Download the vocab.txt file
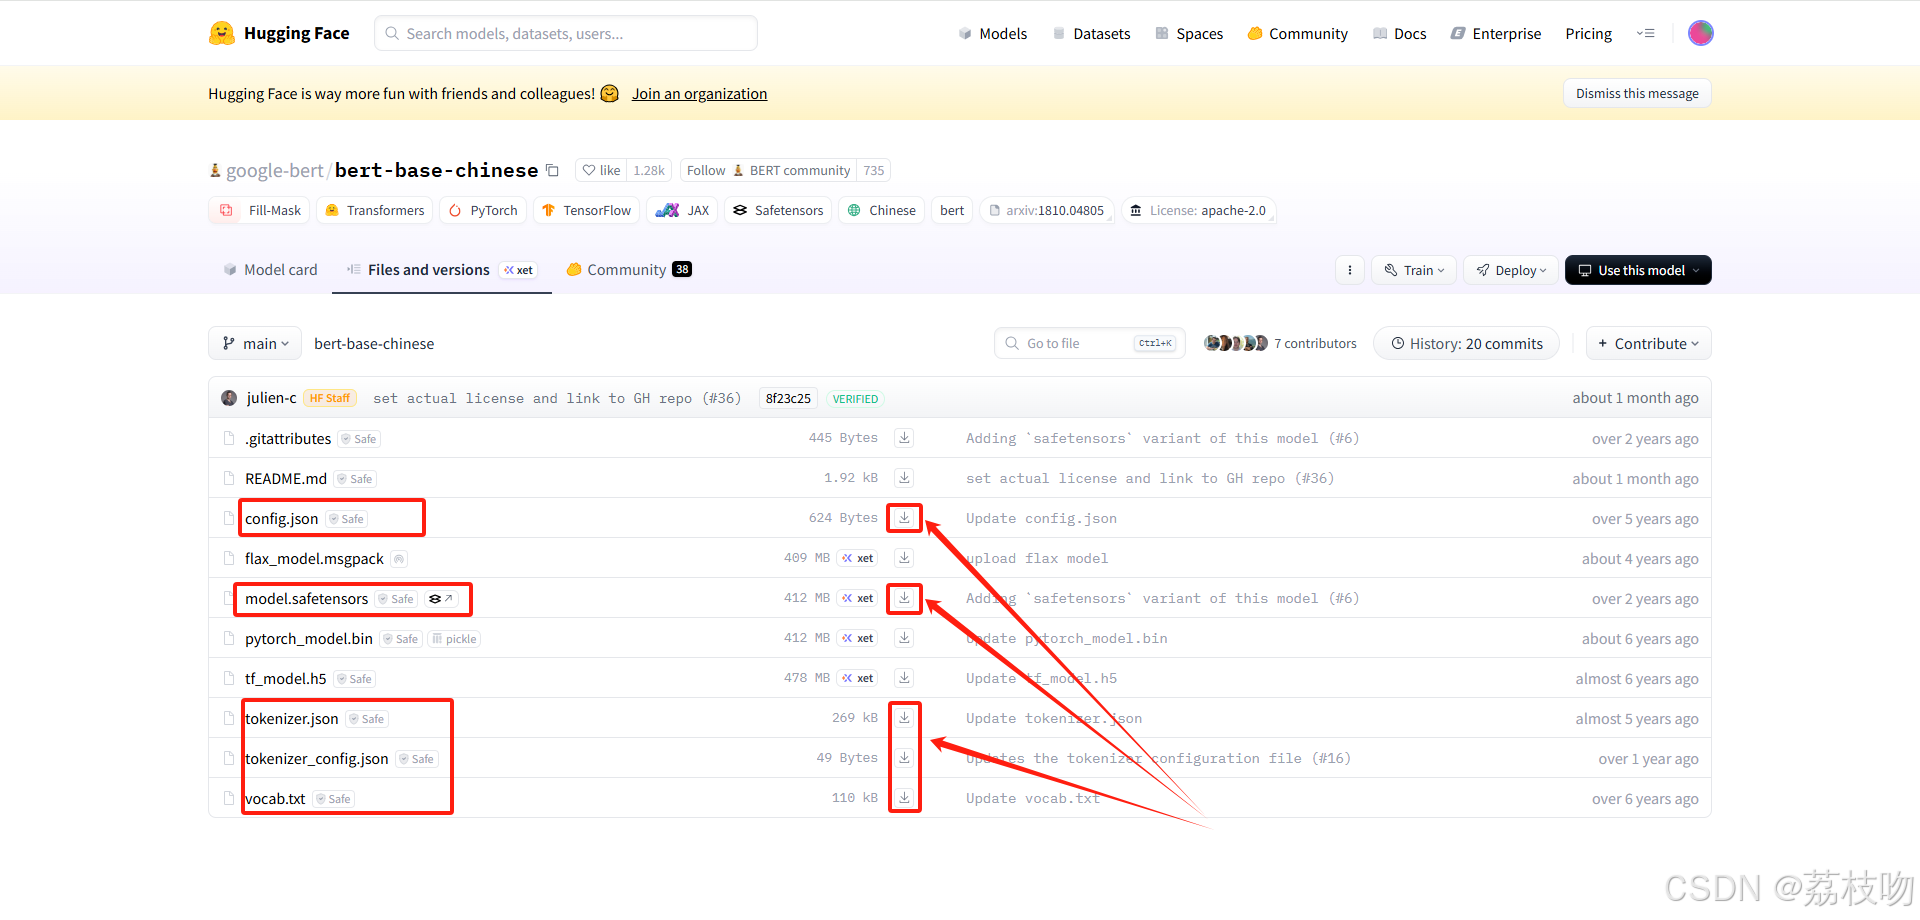1920x920 pixels. (x=904, y=798)
